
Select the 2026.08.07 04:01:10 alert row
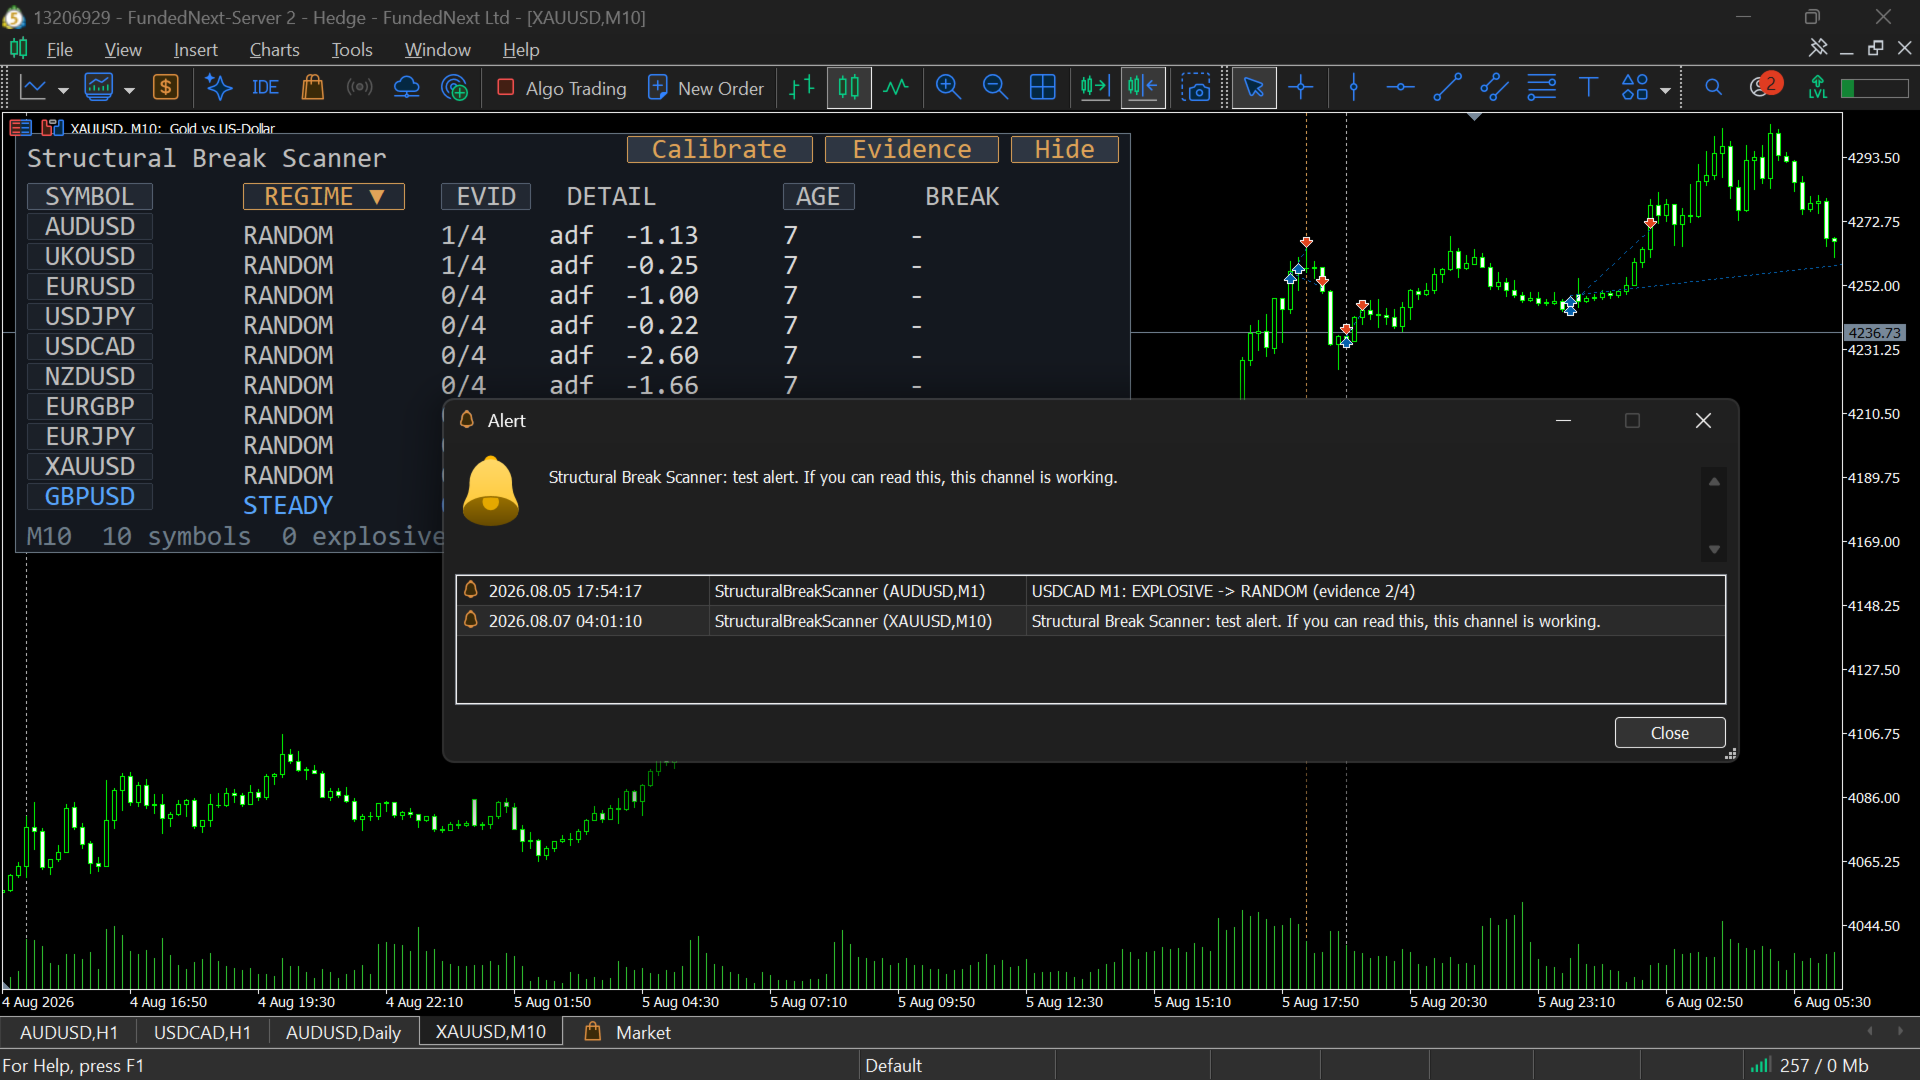tap(1090, 621)
